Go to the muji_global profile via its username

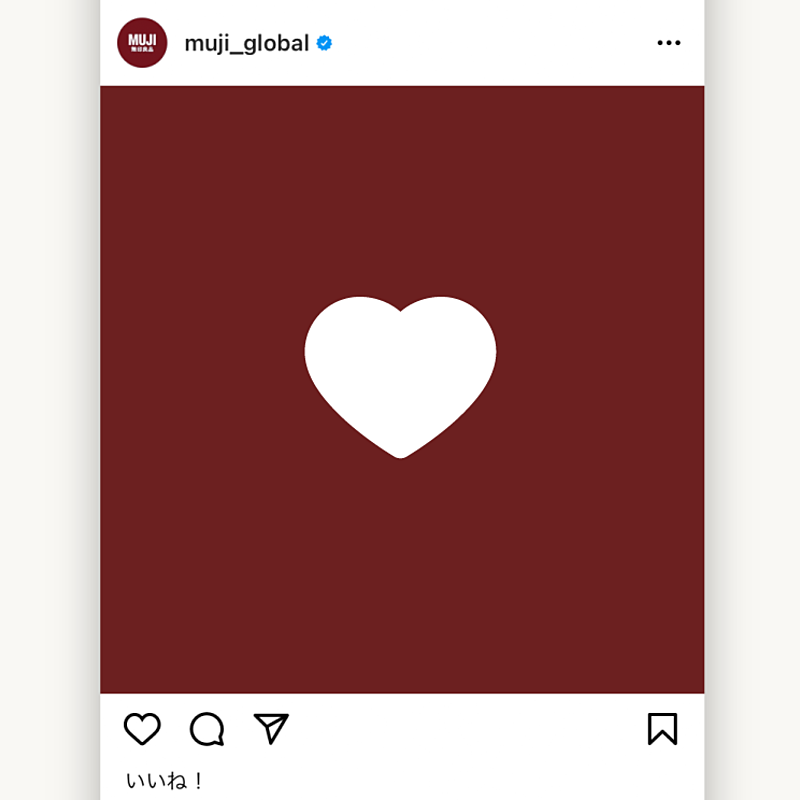pos(246,44)
